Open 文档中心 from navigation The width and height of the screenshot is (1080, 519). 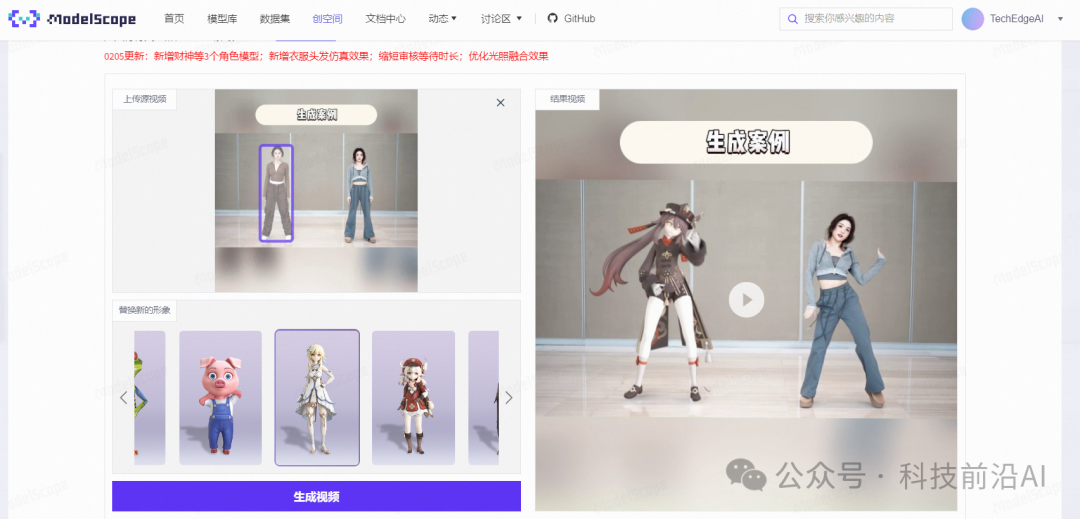[386, 19]
